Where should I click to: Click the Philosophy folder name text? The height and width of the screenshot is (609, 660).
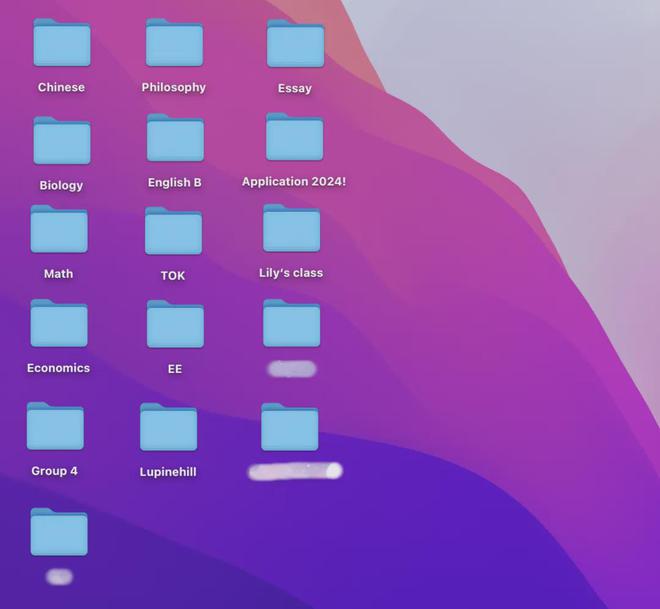pyautogui.click(x=173, y=88)
